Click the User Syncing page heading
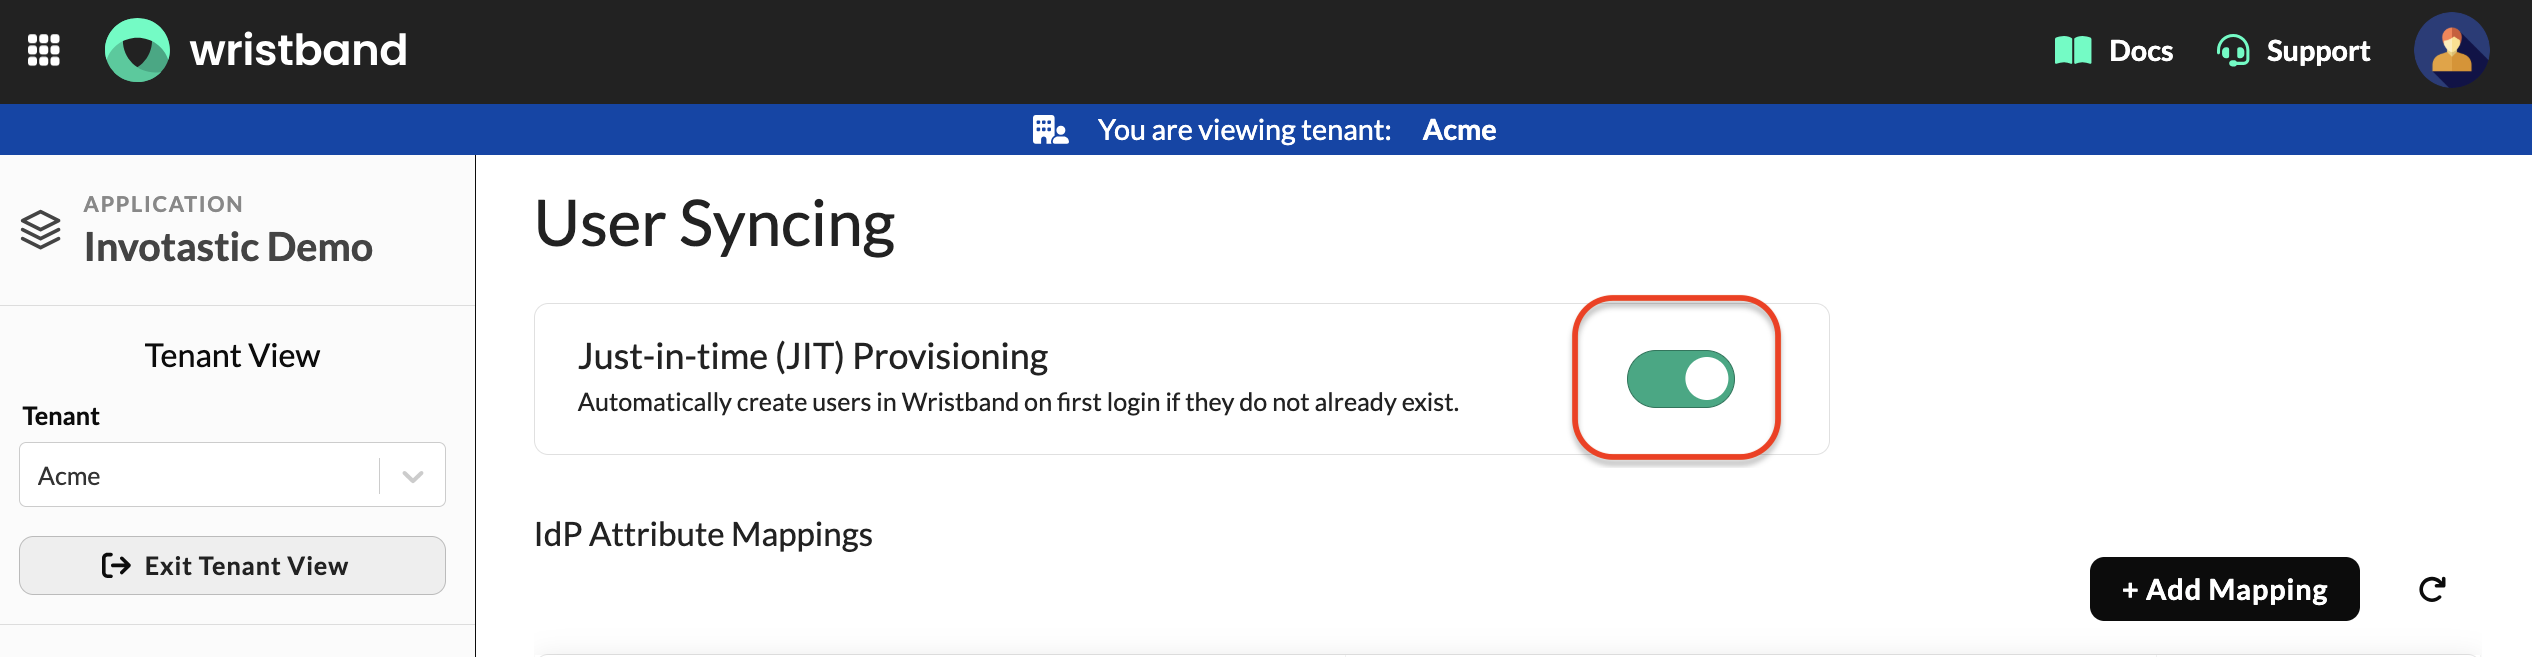The height and width of the screenshot is (657, 2532). 715,224
